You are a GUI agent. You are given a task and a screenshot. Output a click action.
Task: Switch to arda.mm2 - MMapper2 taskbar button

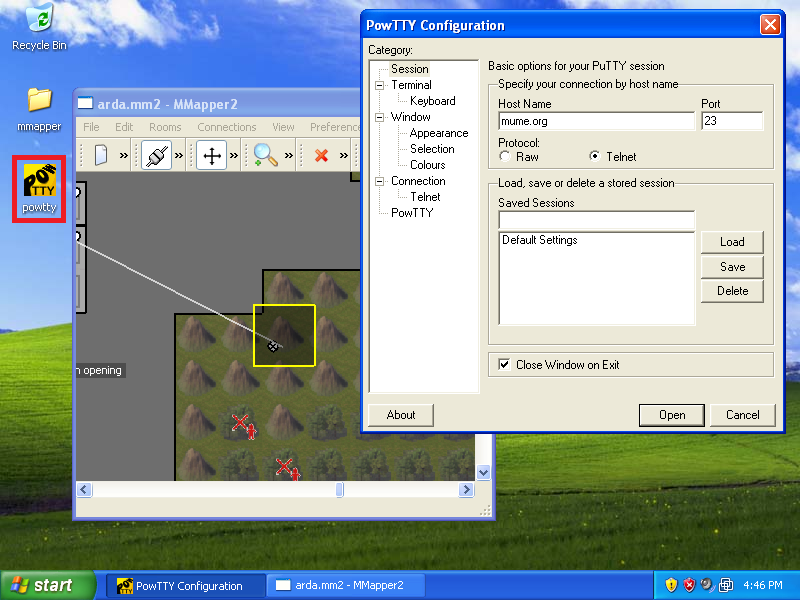coord(346,585)
